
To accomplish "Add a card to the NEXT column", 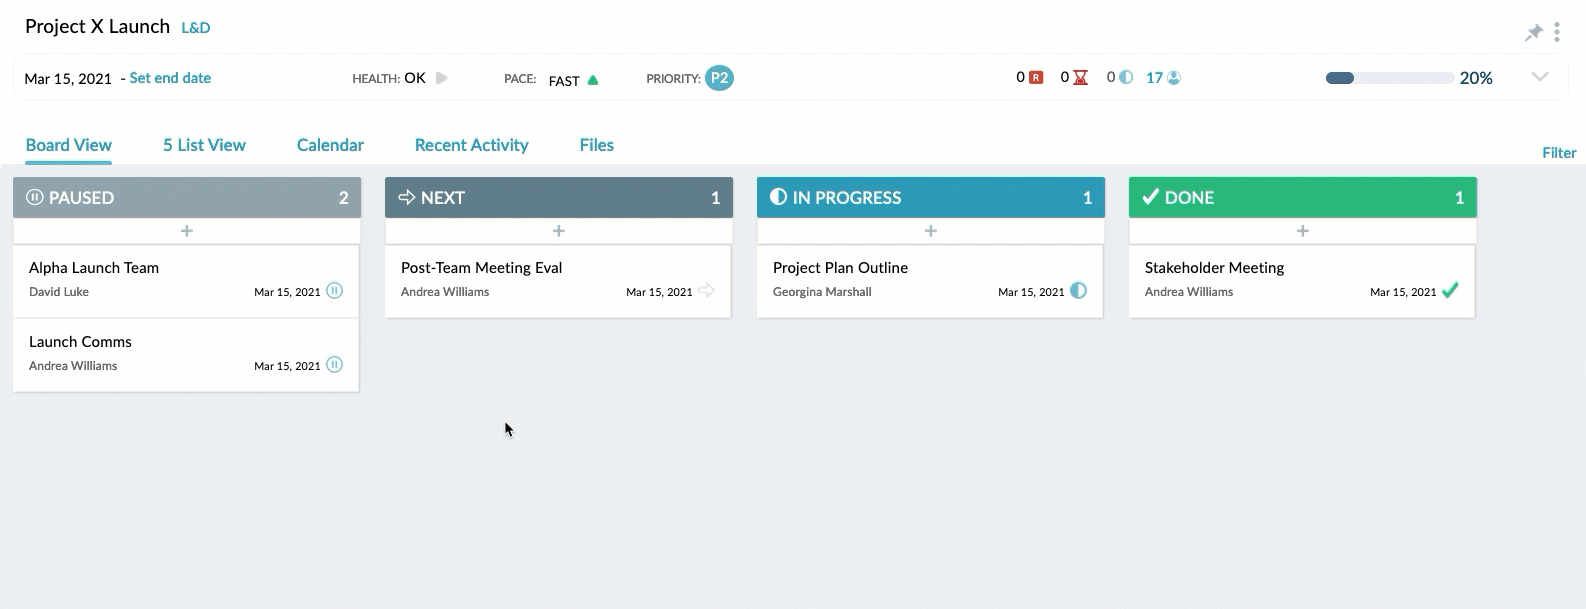I will [558, 231].
